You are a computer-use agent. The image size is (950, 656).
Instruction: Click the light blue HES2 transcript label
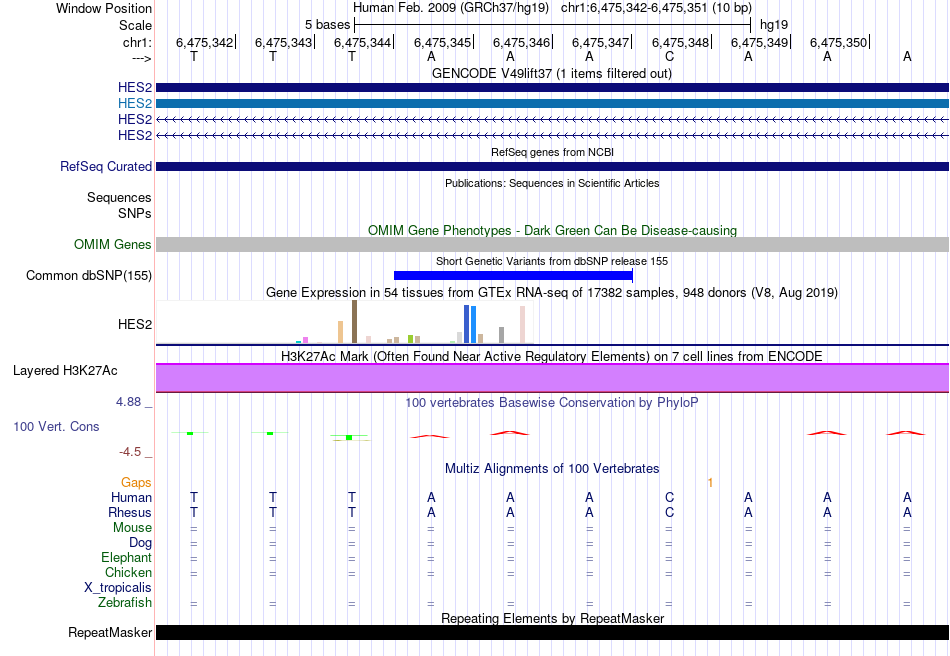135,104
